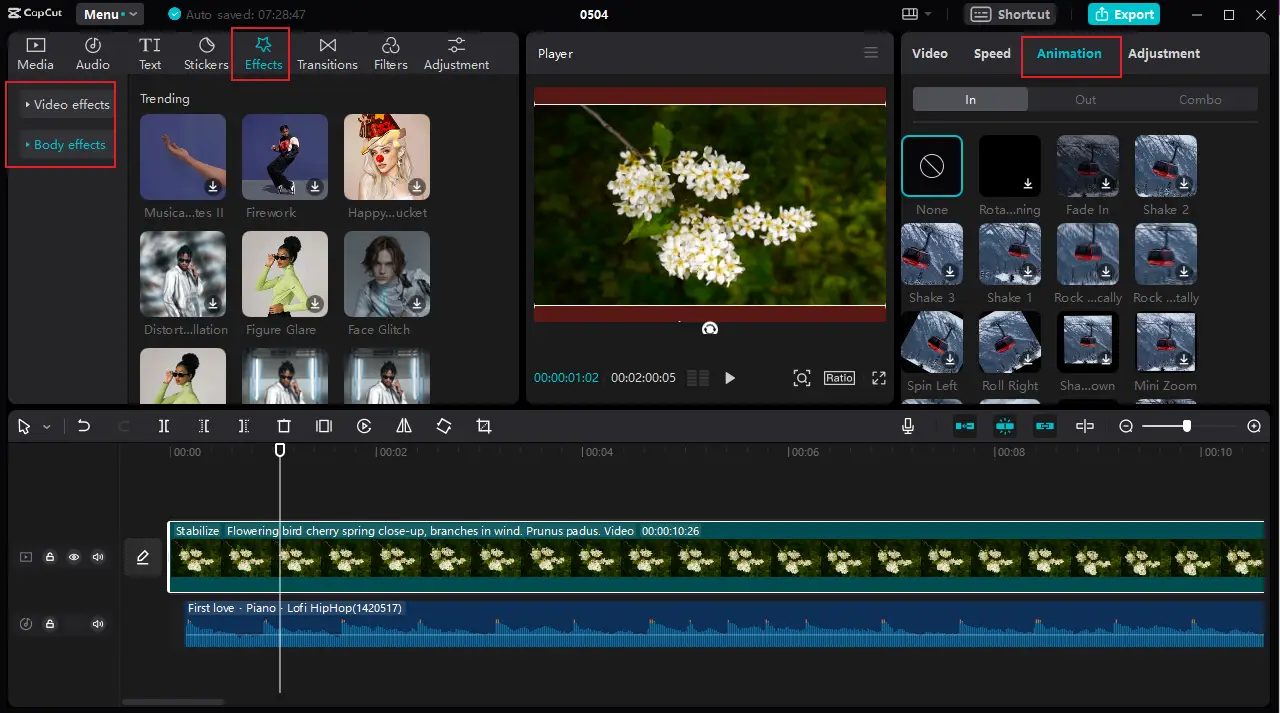
Task: Click the Mirror flip icon
Action: coord(404,426)
